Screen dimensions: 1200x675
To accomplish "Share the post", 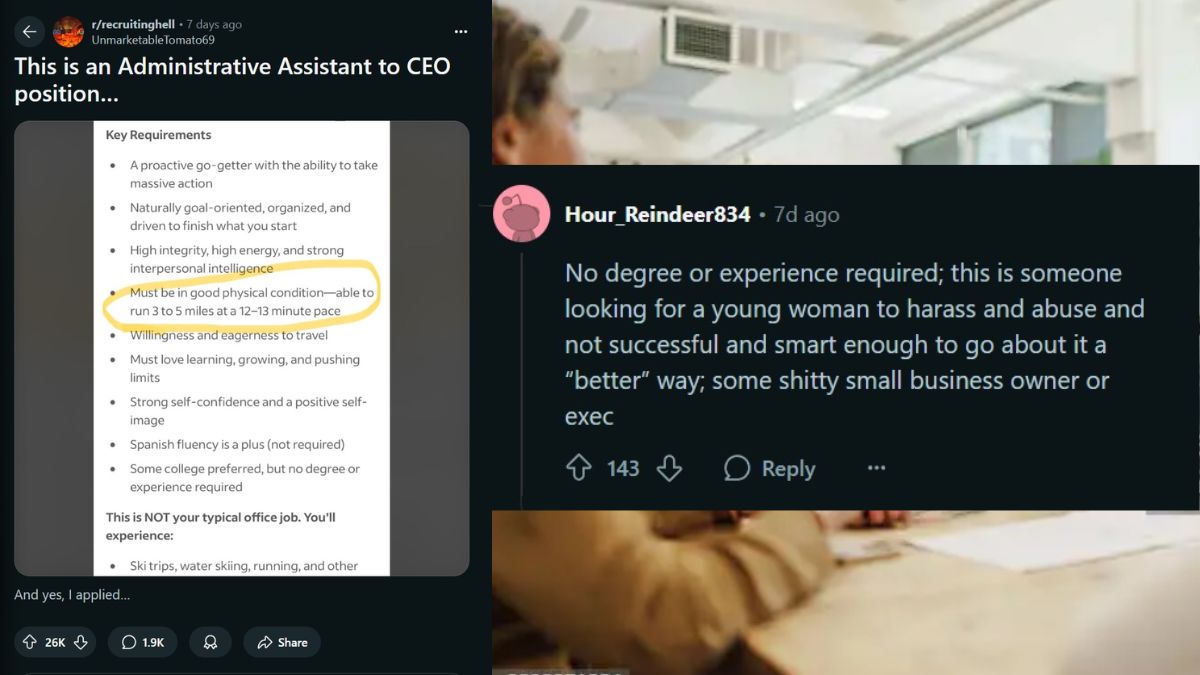I will [x=282, y=642].
